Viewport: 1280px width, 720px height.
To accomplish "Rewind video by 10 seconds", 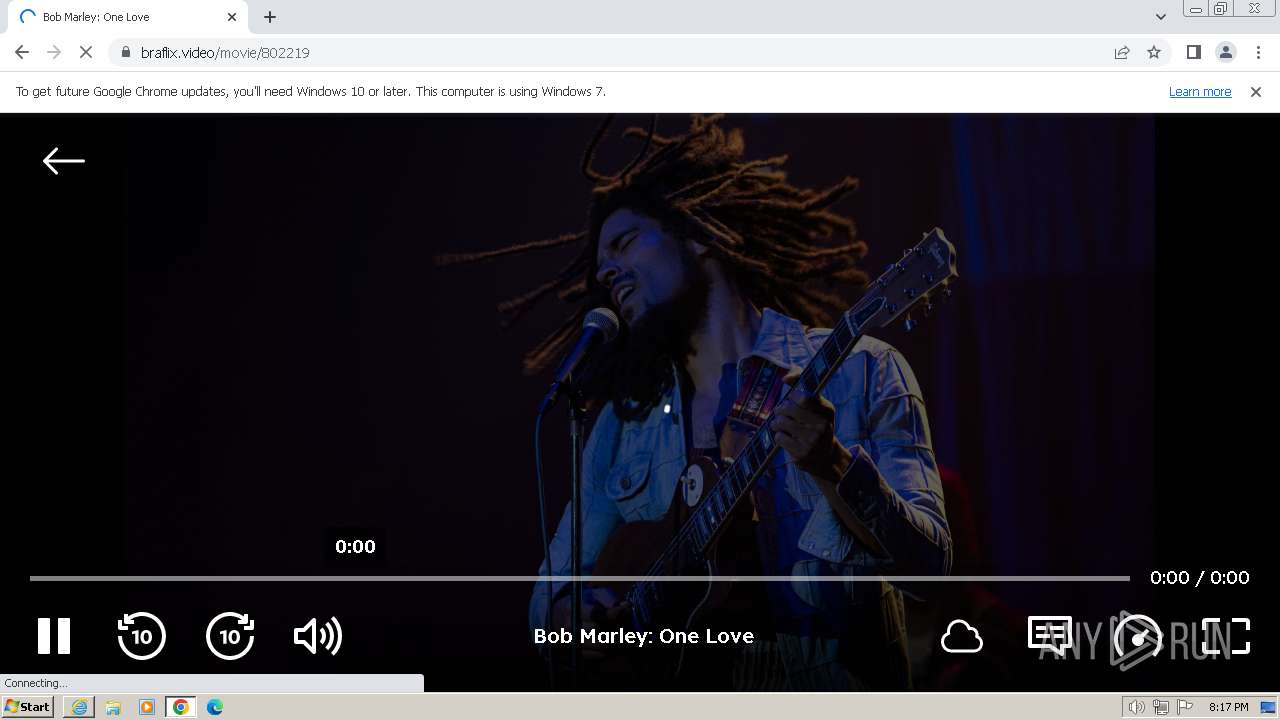I will point(141,636).
